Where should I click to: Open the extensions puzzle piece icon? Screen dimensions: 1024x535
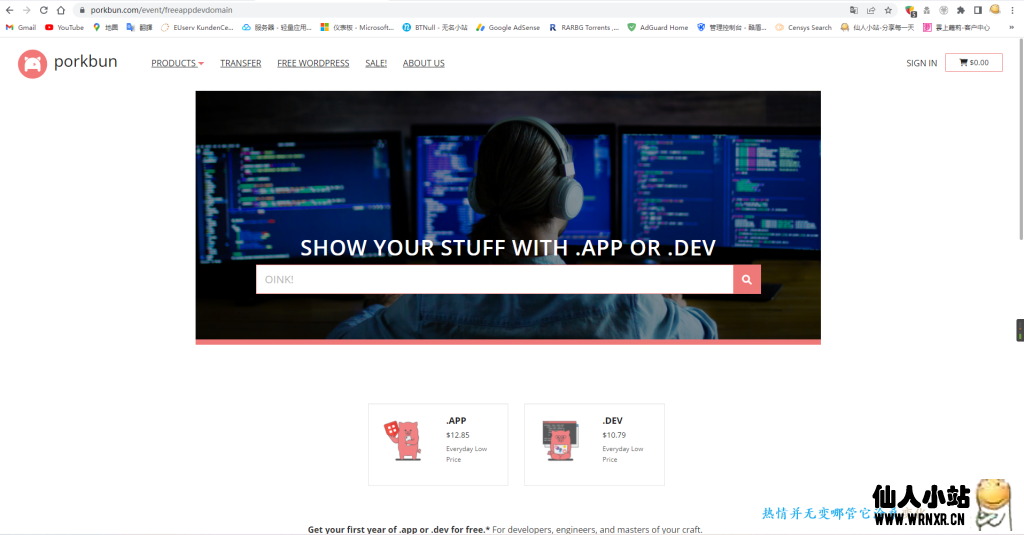pyautogui.click(x=961, y=10)
